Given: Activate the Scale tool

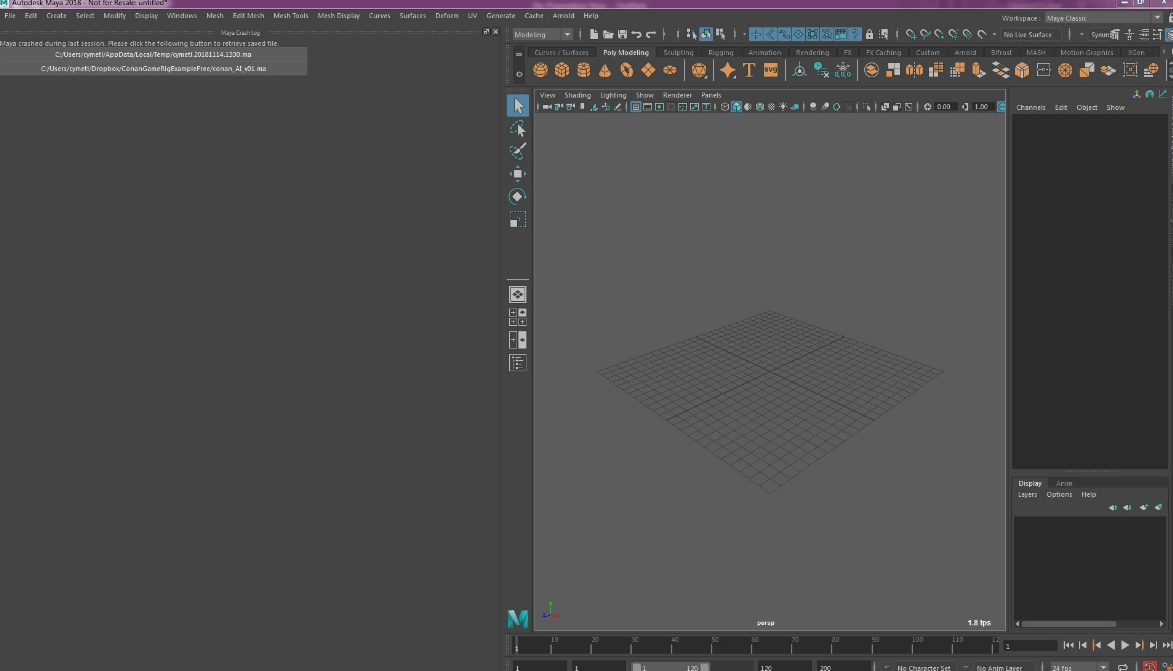Looking at the screenshot, I should (518, 220).
